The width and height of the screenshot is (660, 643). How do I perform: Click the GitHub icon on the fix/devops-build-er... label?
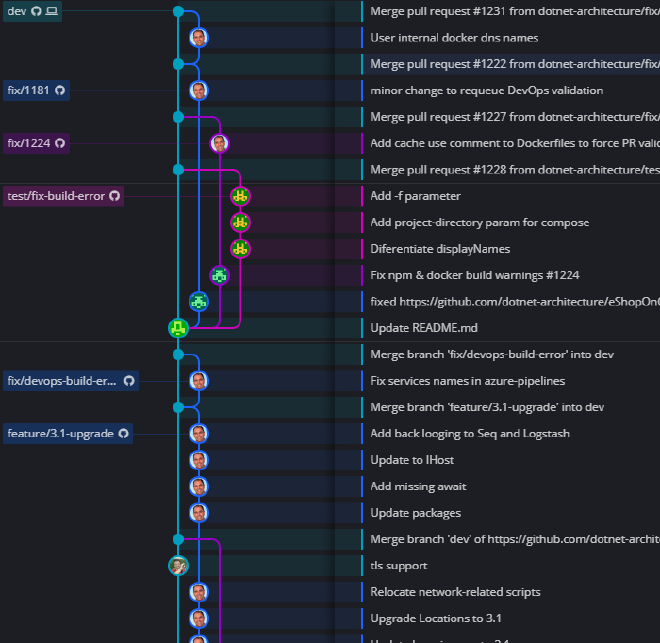click(x=128, y=381)
